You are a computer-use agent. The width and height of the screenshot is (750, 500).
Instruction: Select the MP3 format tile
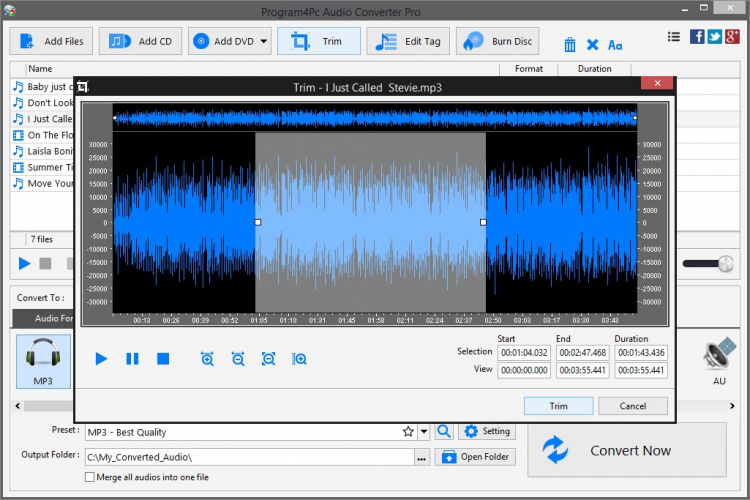[43, 360]
